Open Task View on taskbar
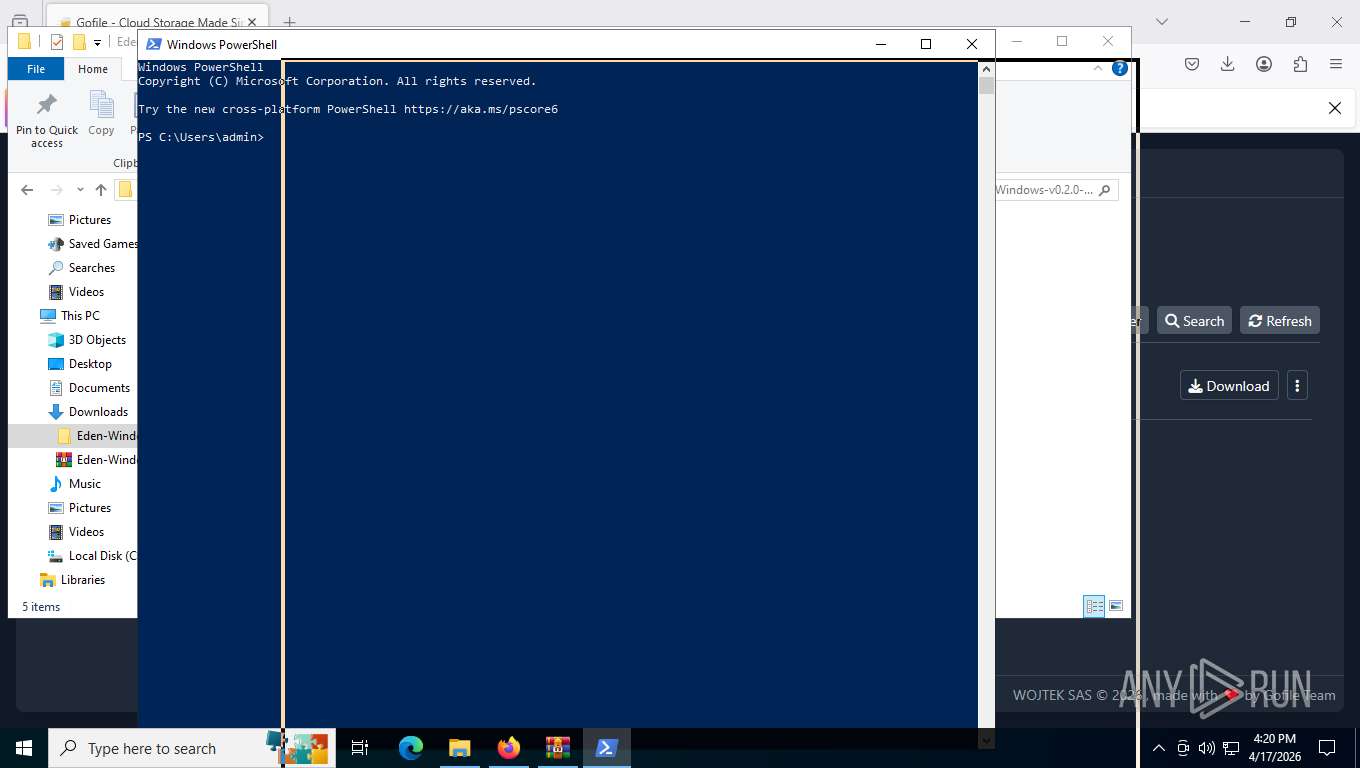The image size is (1360, 768). (x=360, y=748)
